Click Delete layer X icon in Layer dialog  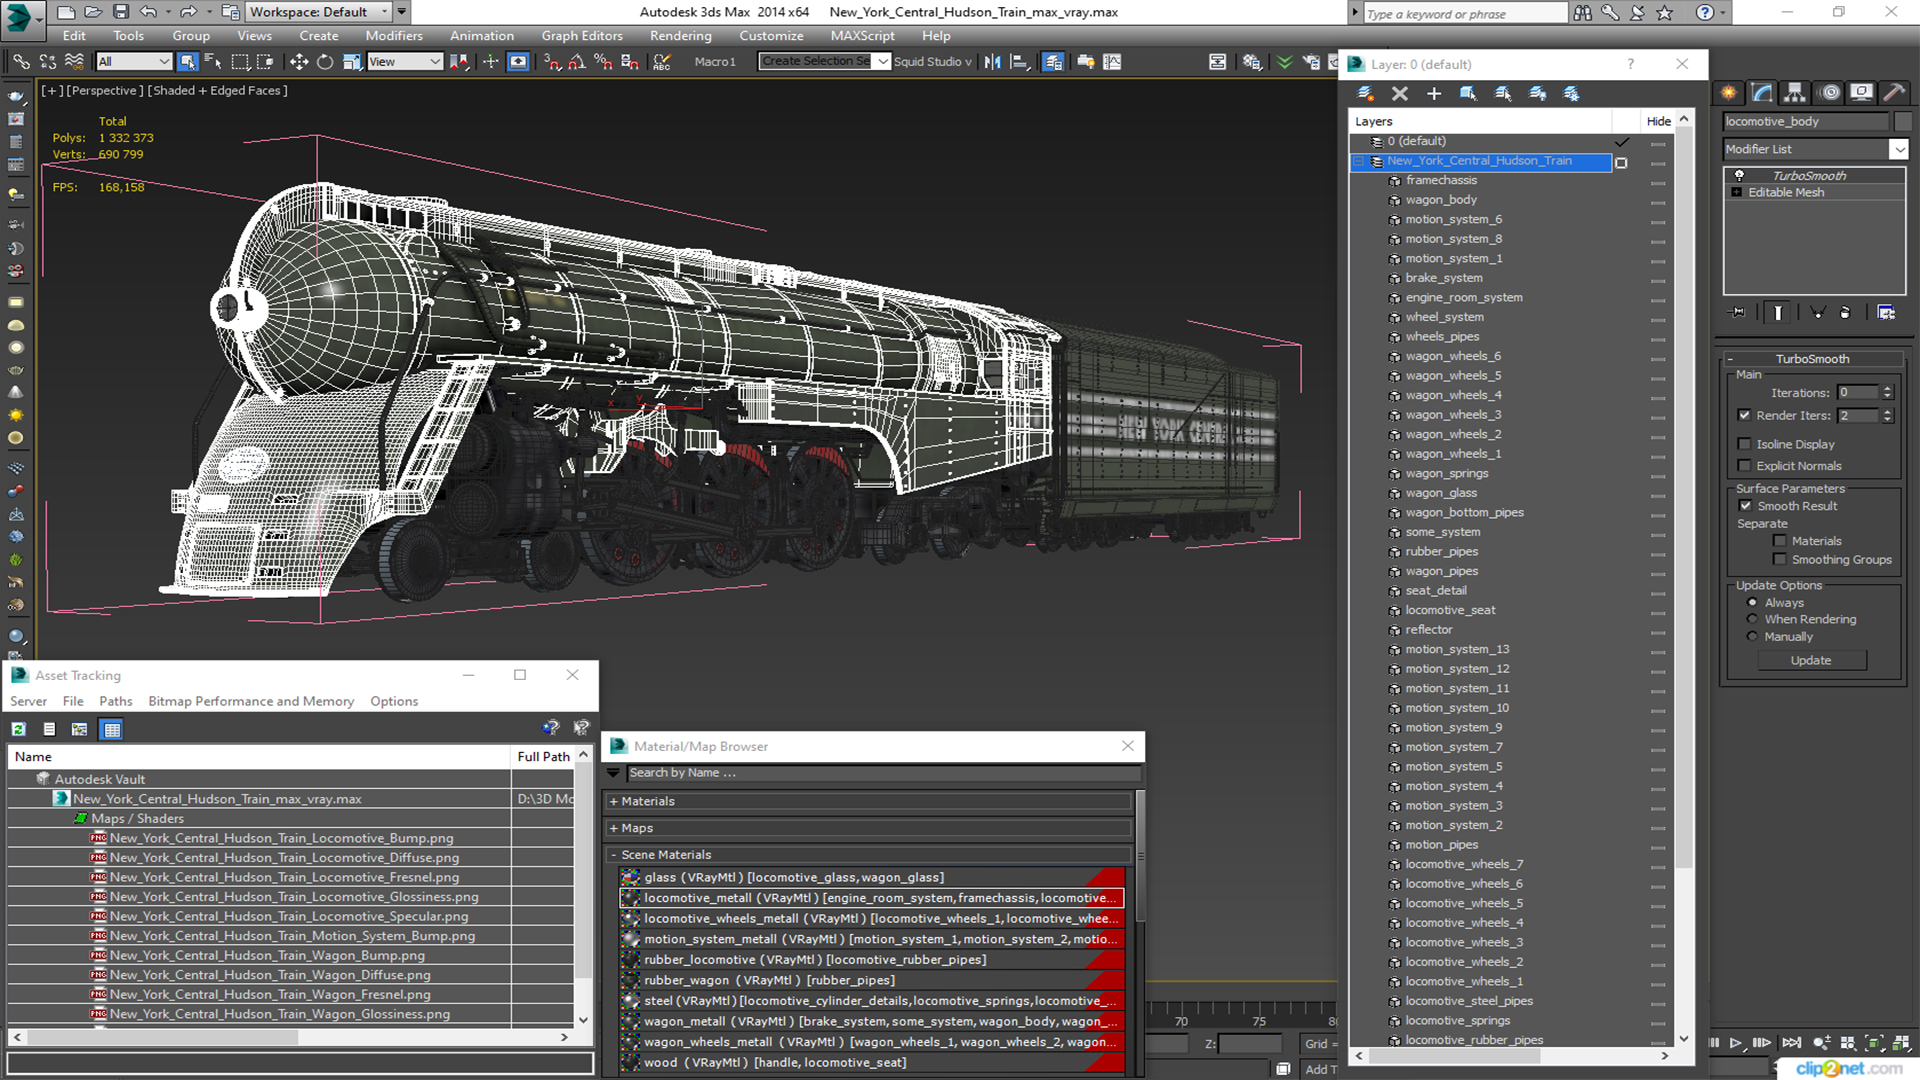[x=1399, y=93]
